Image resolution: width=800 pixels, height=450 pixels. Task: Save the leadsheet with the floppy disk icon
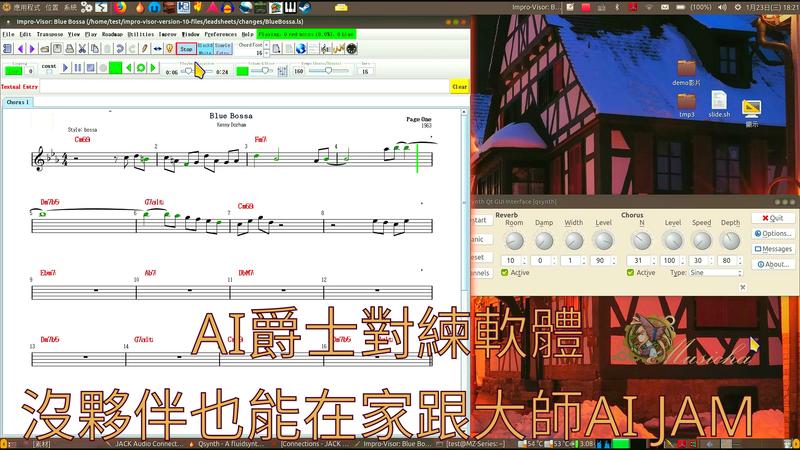click(x=58, y=48)
